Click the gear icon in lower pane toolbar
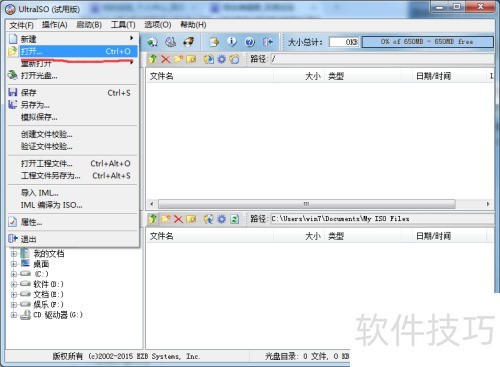Screen dimensions: 500x367 point(222,219)
